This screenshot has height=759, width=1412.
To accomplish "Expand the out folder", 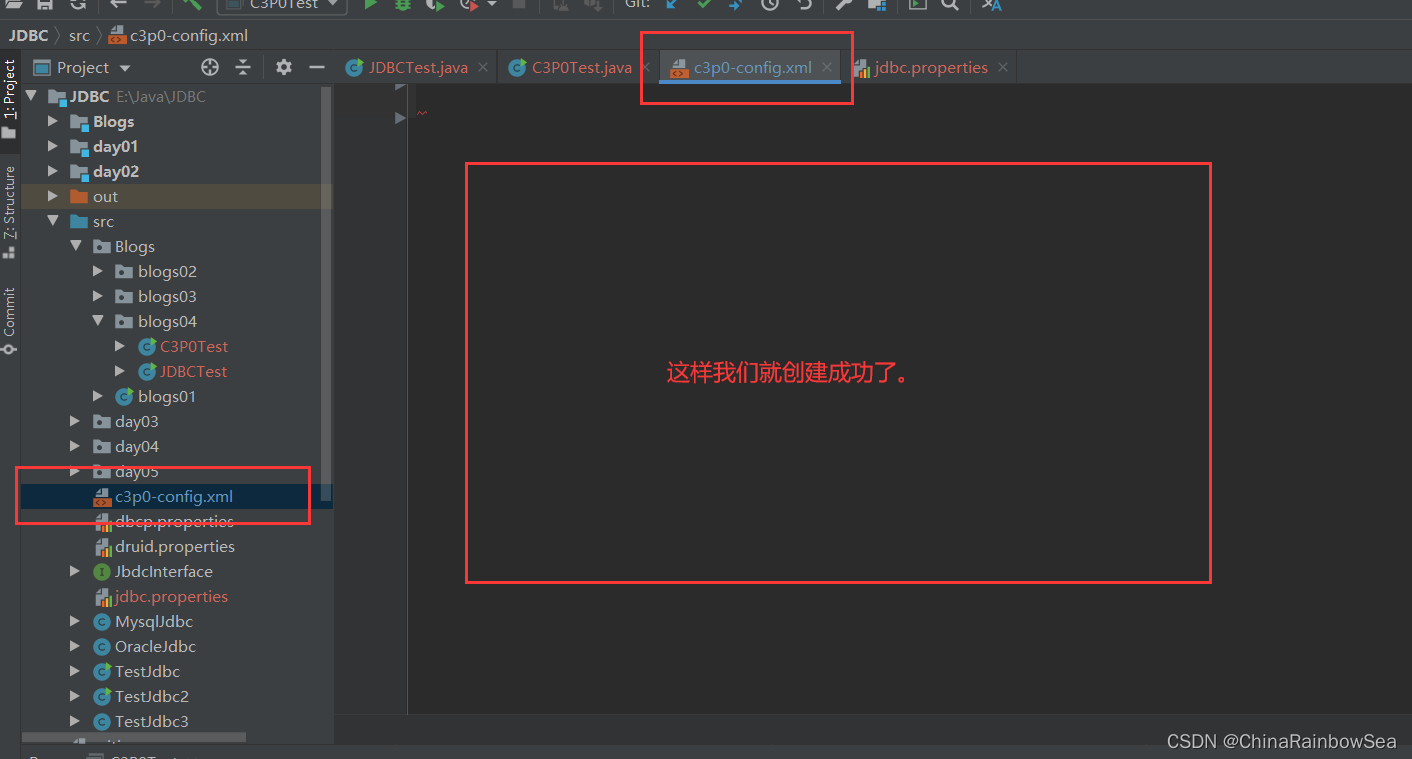I will [x=53, y=196].
